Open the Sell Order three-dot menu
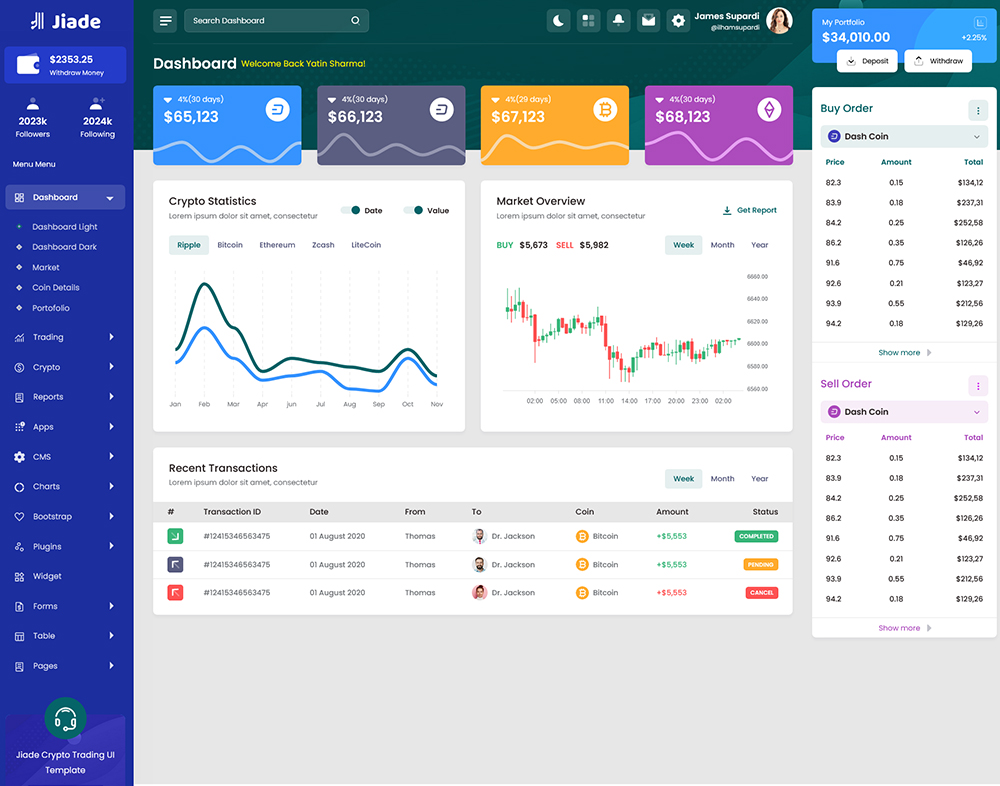The image size is (1000, 786). coord(978,385)
